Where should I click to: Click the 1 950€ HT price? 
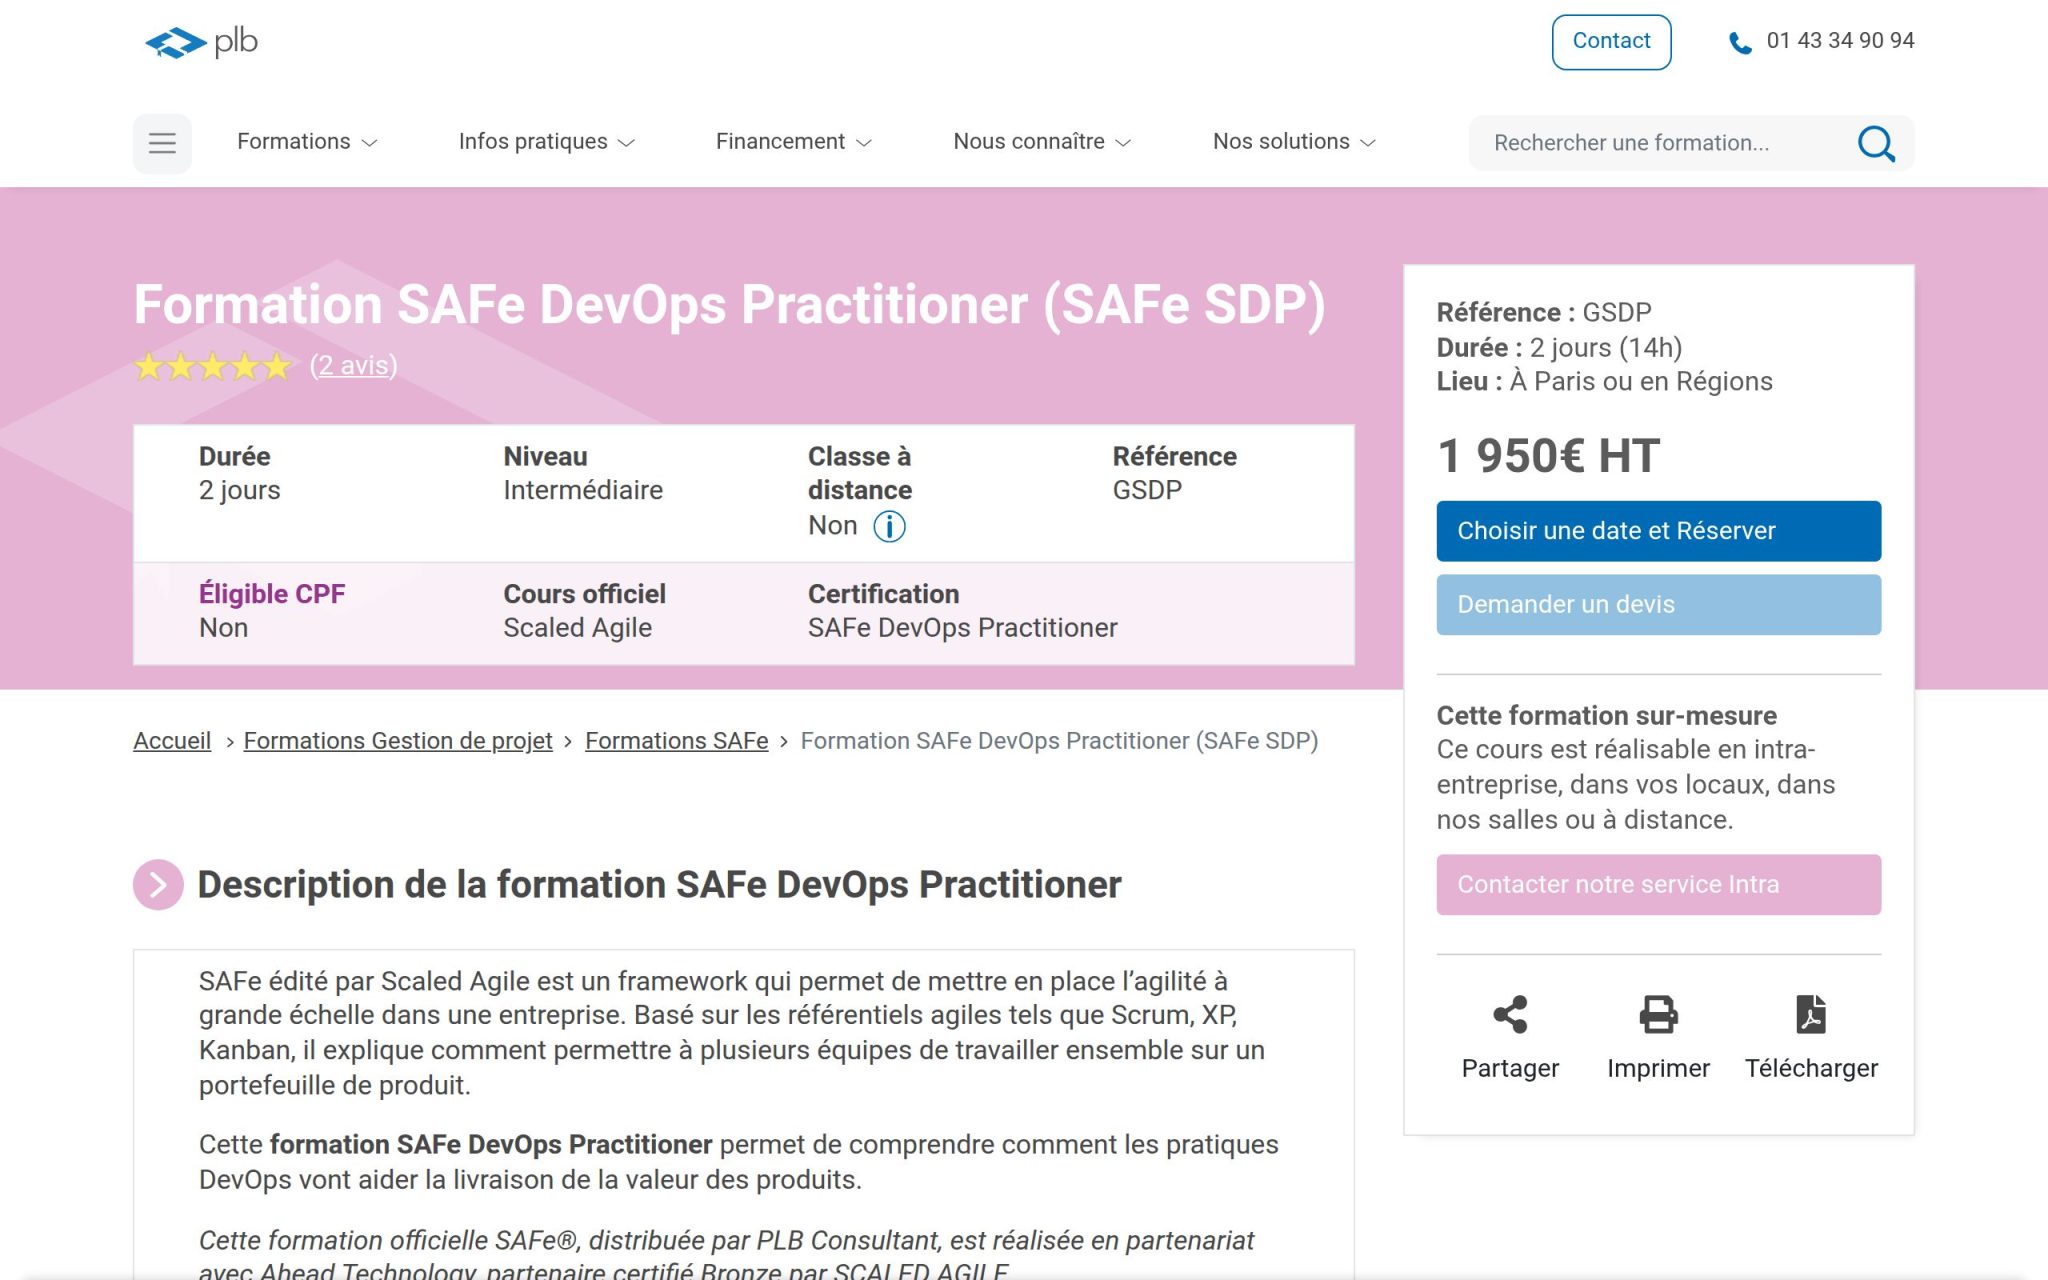tap(1548, 456)
